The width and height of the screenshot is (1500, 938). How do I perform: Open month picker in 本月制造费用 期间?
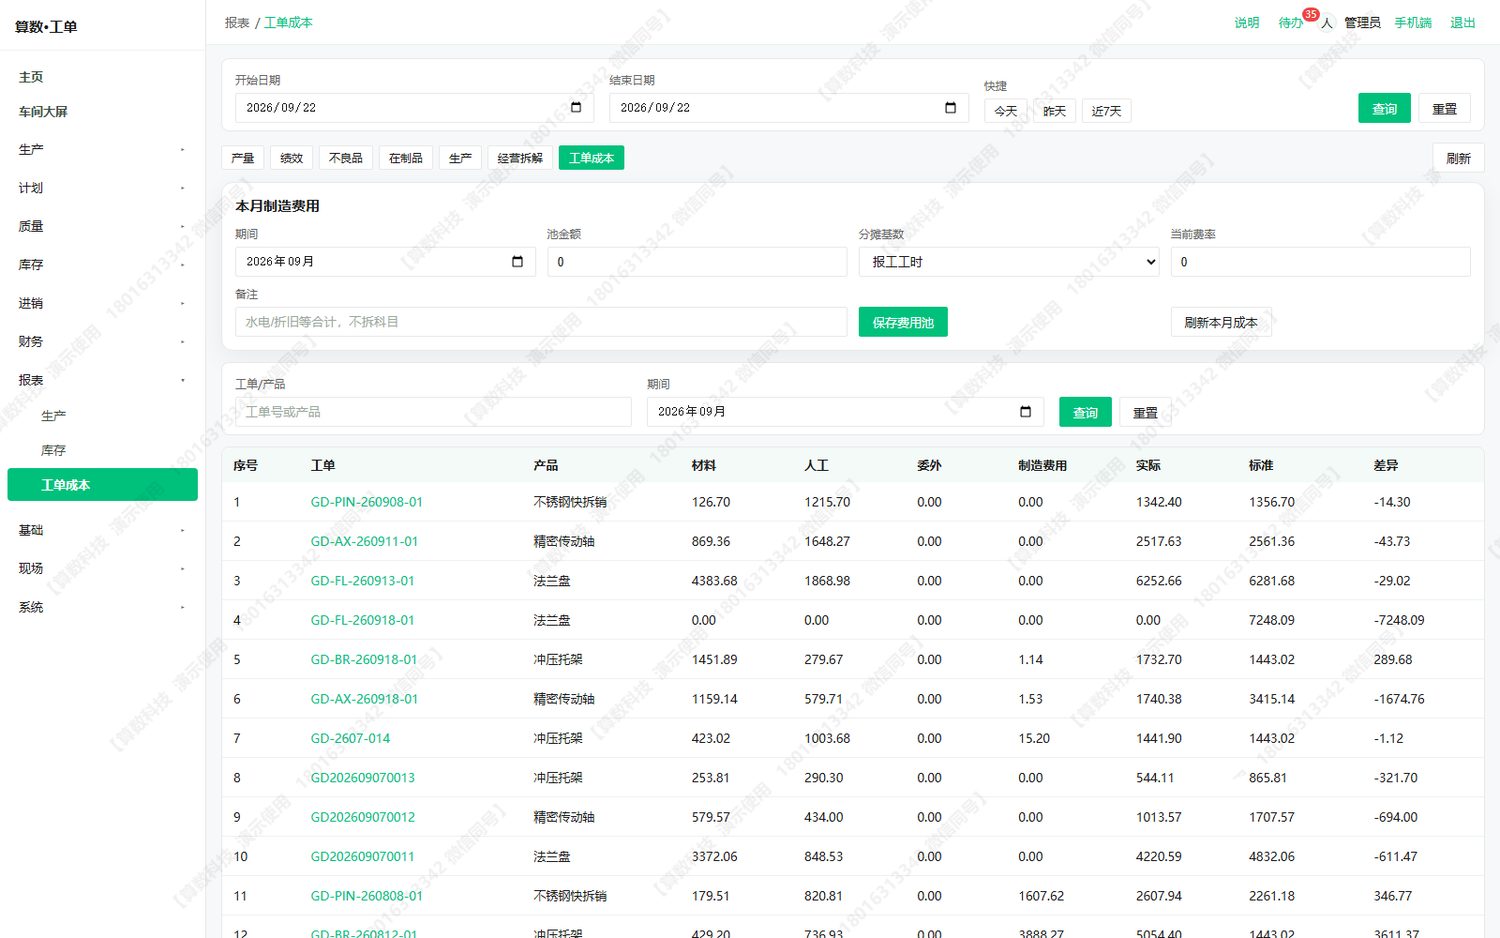click(x=517, y=262)
